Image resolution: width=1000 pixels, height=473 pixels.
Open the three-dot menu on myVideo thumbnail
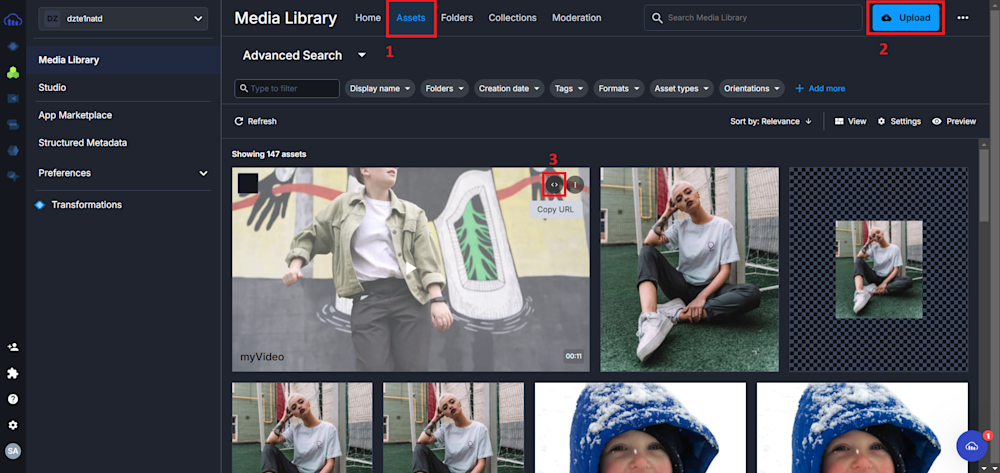point(575,184)
